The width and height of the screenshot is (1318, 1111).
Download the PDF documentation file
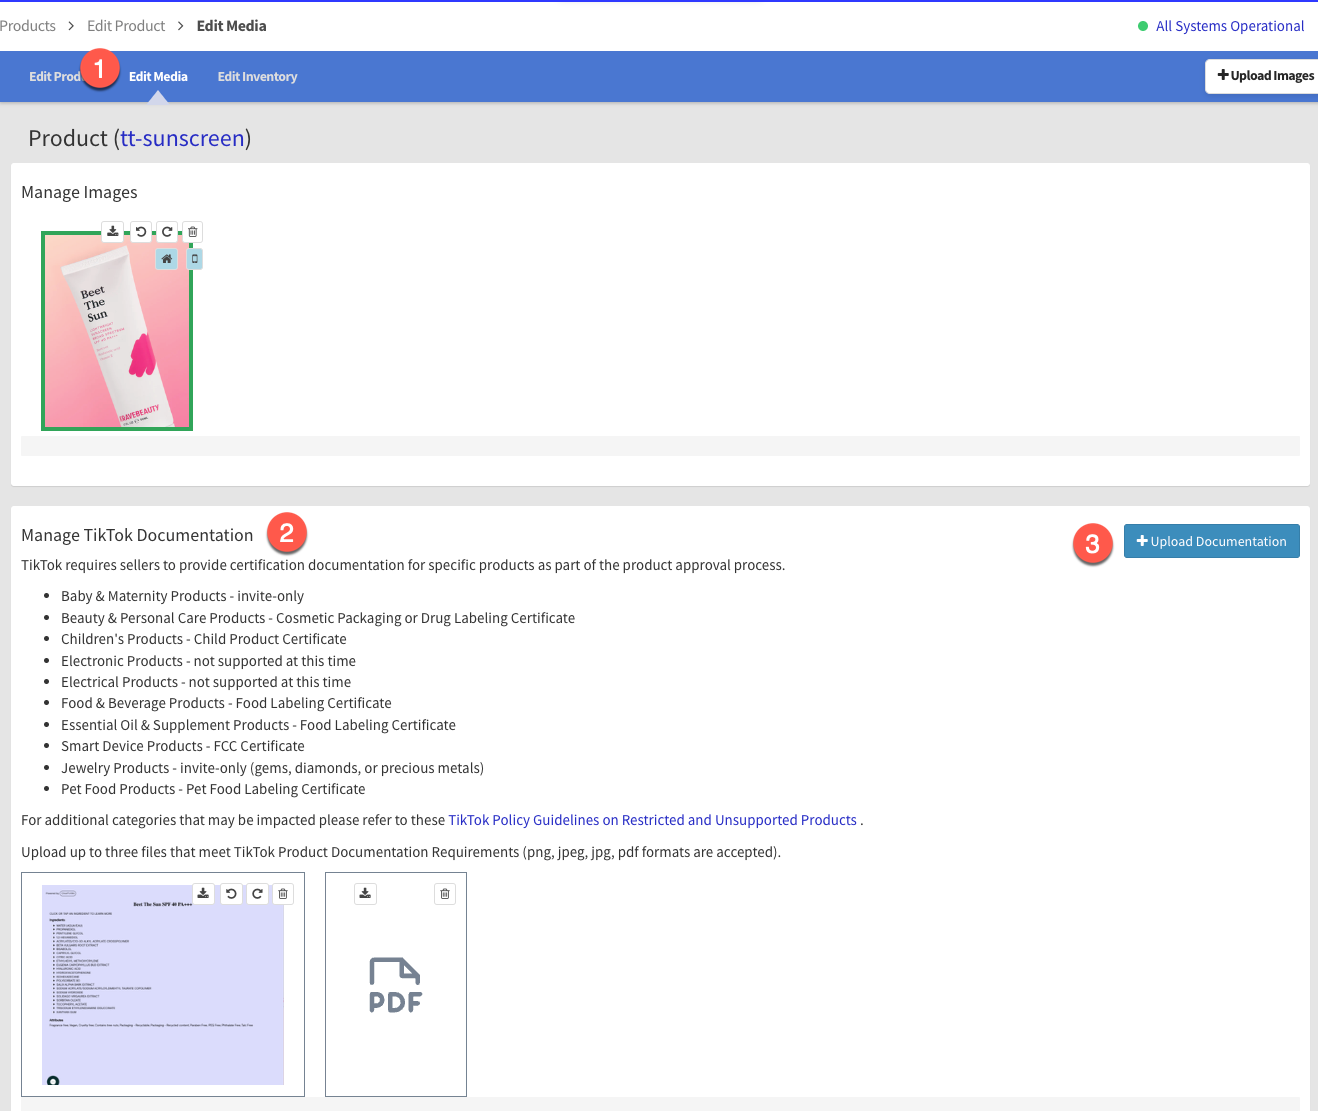[x=365, y=894]
